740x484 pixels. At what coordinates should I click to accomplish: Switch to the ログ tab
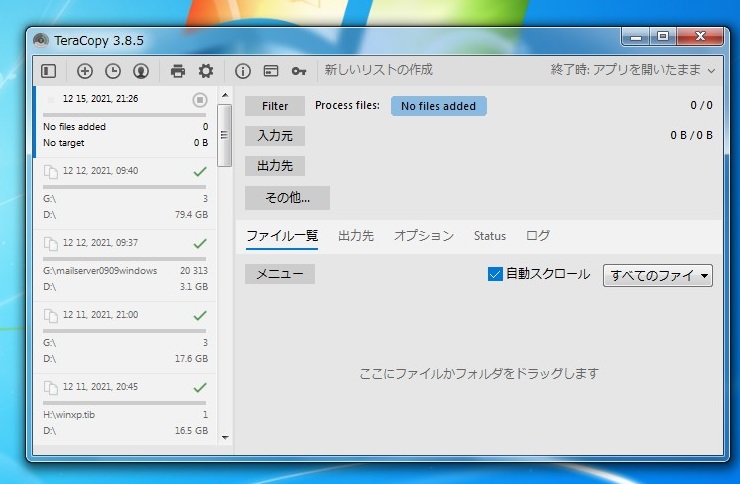click(538, 235)
